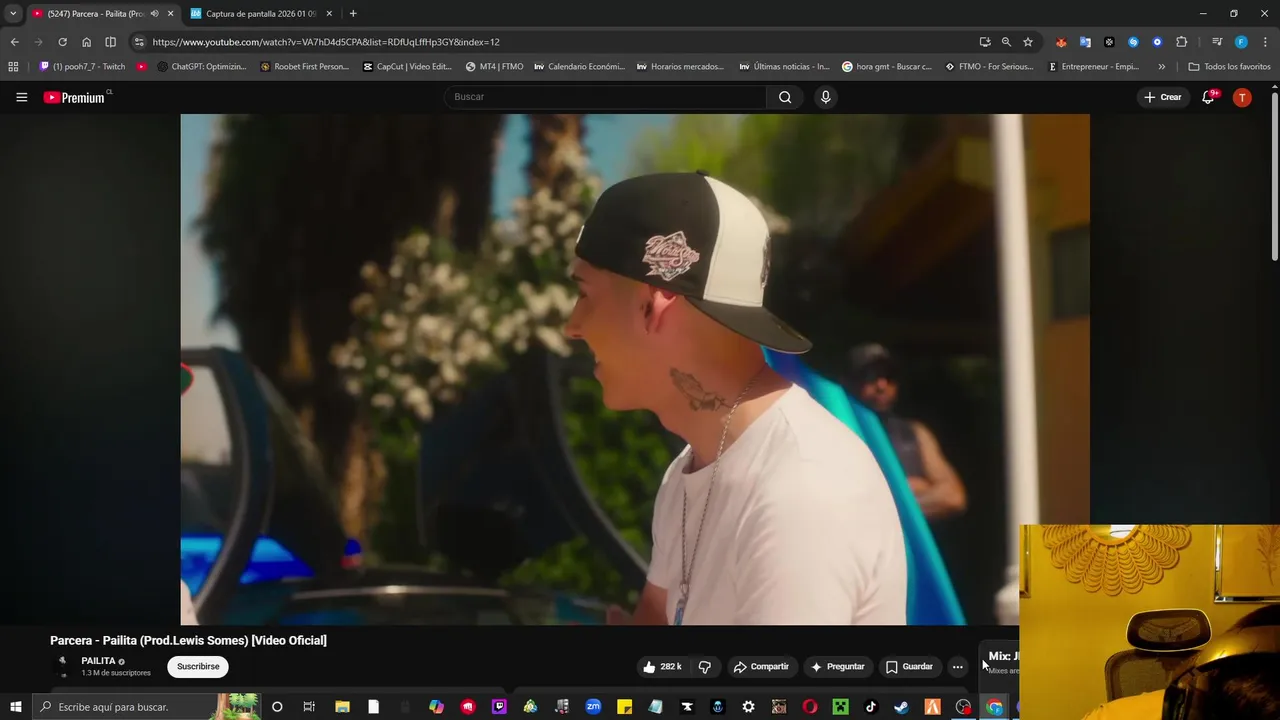
Task: Open the zoom magnifier in address bar
Action: pos(1006,42)
